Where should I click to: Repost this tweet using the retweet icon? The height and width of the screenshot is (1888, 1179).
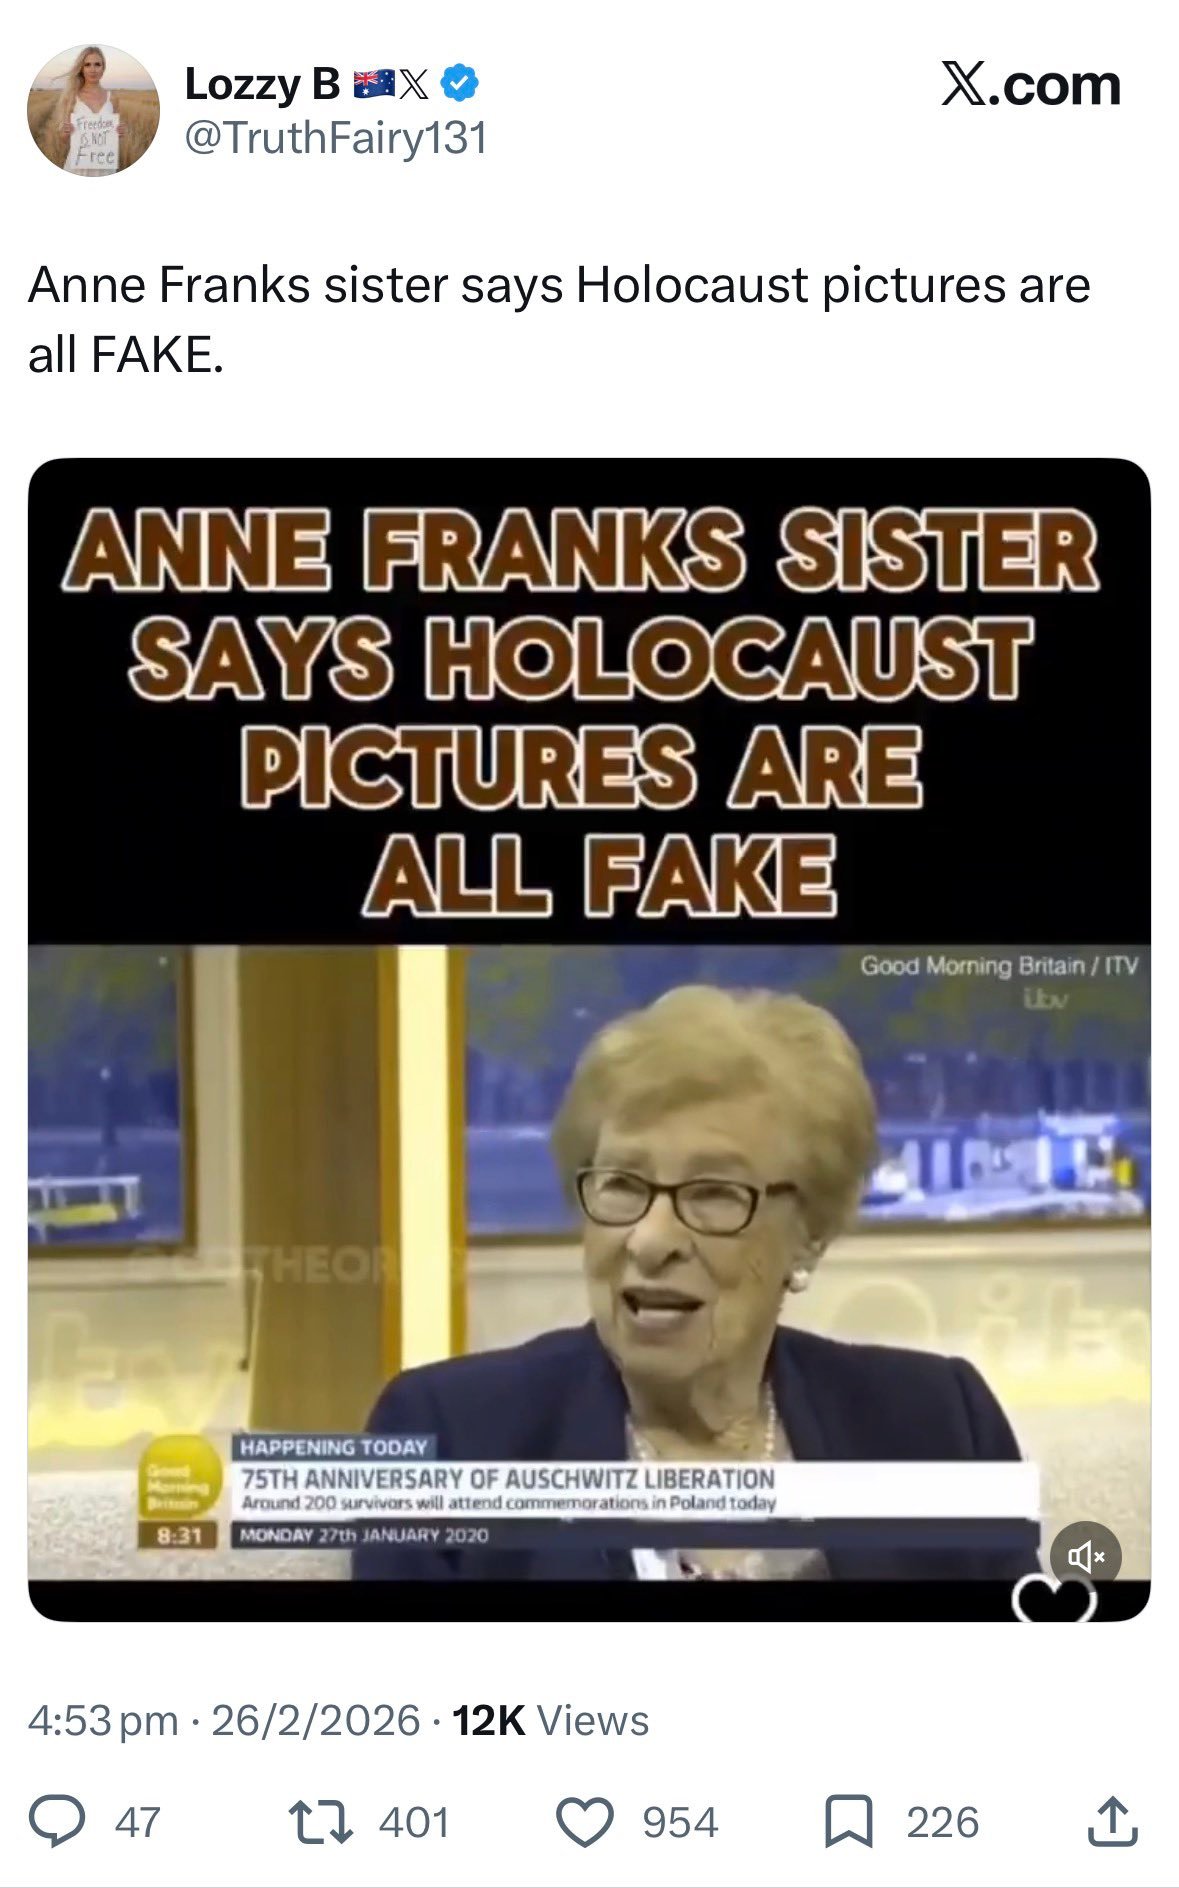click(320, 1822)
